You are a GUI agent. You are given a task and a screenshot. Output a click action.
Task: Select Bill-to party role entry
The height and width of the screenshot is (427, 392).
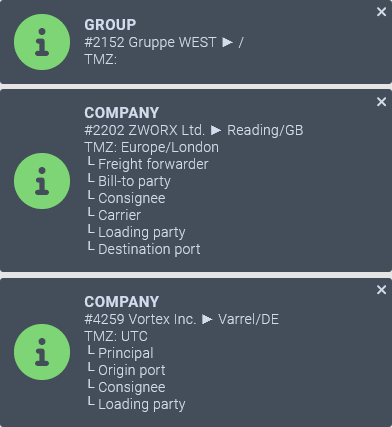pos(134,181)
